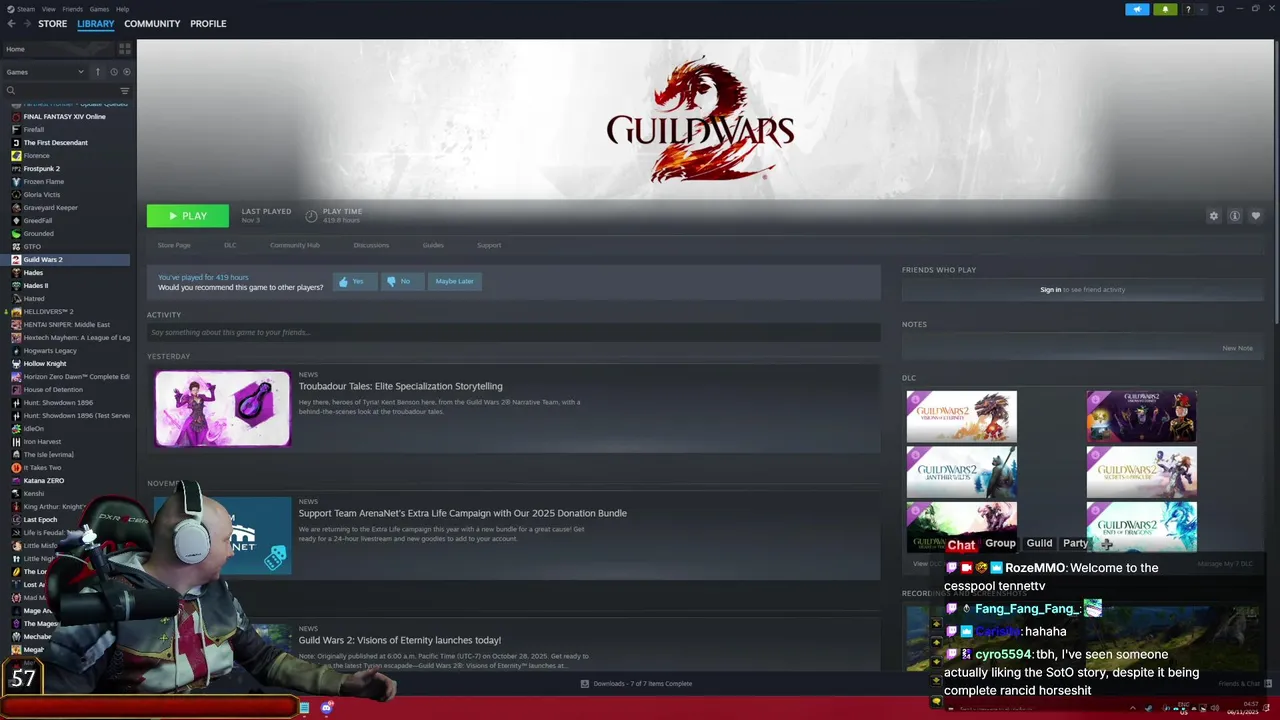Expand the Games filter dropdown
The image size is (1280, 720).
coord(45,72)
